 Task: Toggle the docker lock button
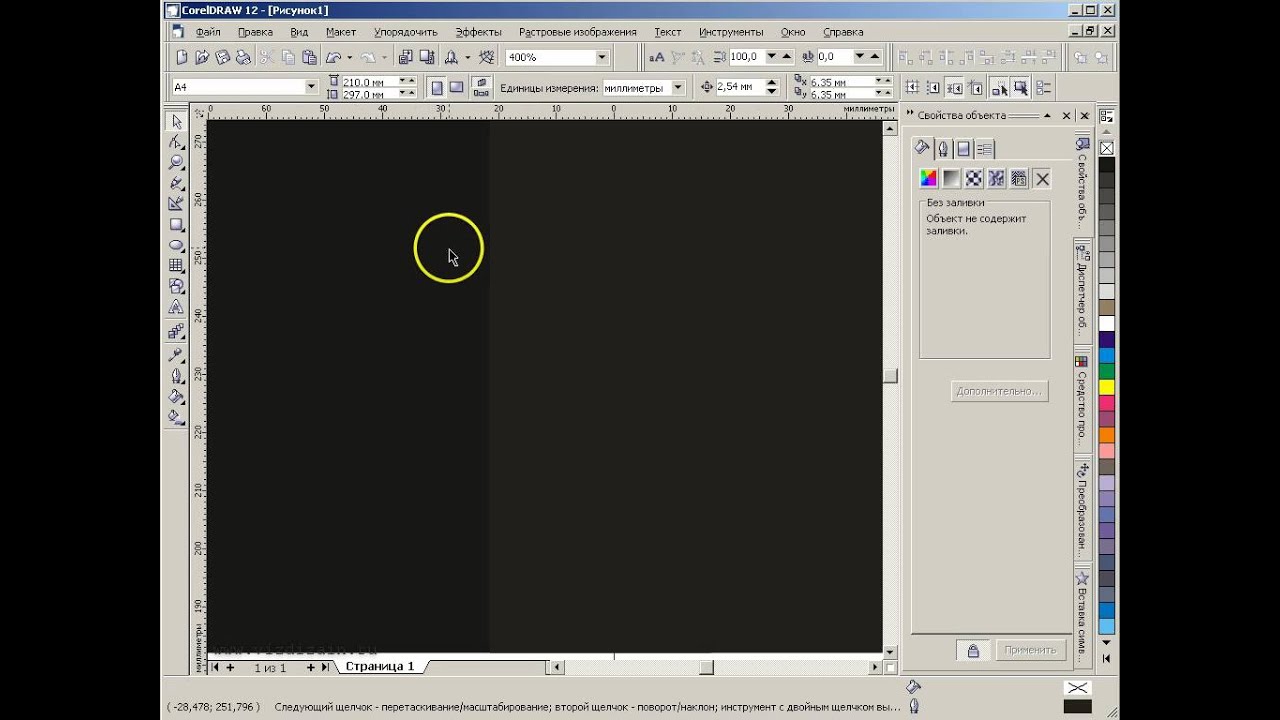[x=973, y=650]
